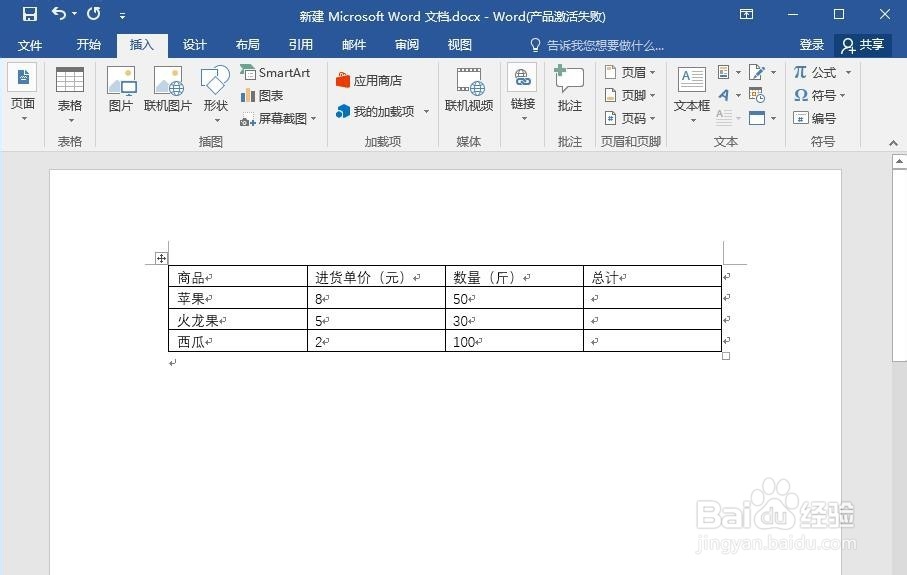Click the Redo icon in title bar
The image size is (907, 575).
point(94,13)
